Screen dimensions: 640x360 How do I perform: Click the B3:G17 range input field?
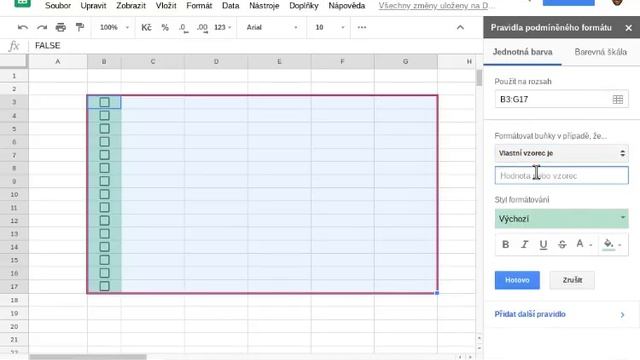(x=561, y=99)
